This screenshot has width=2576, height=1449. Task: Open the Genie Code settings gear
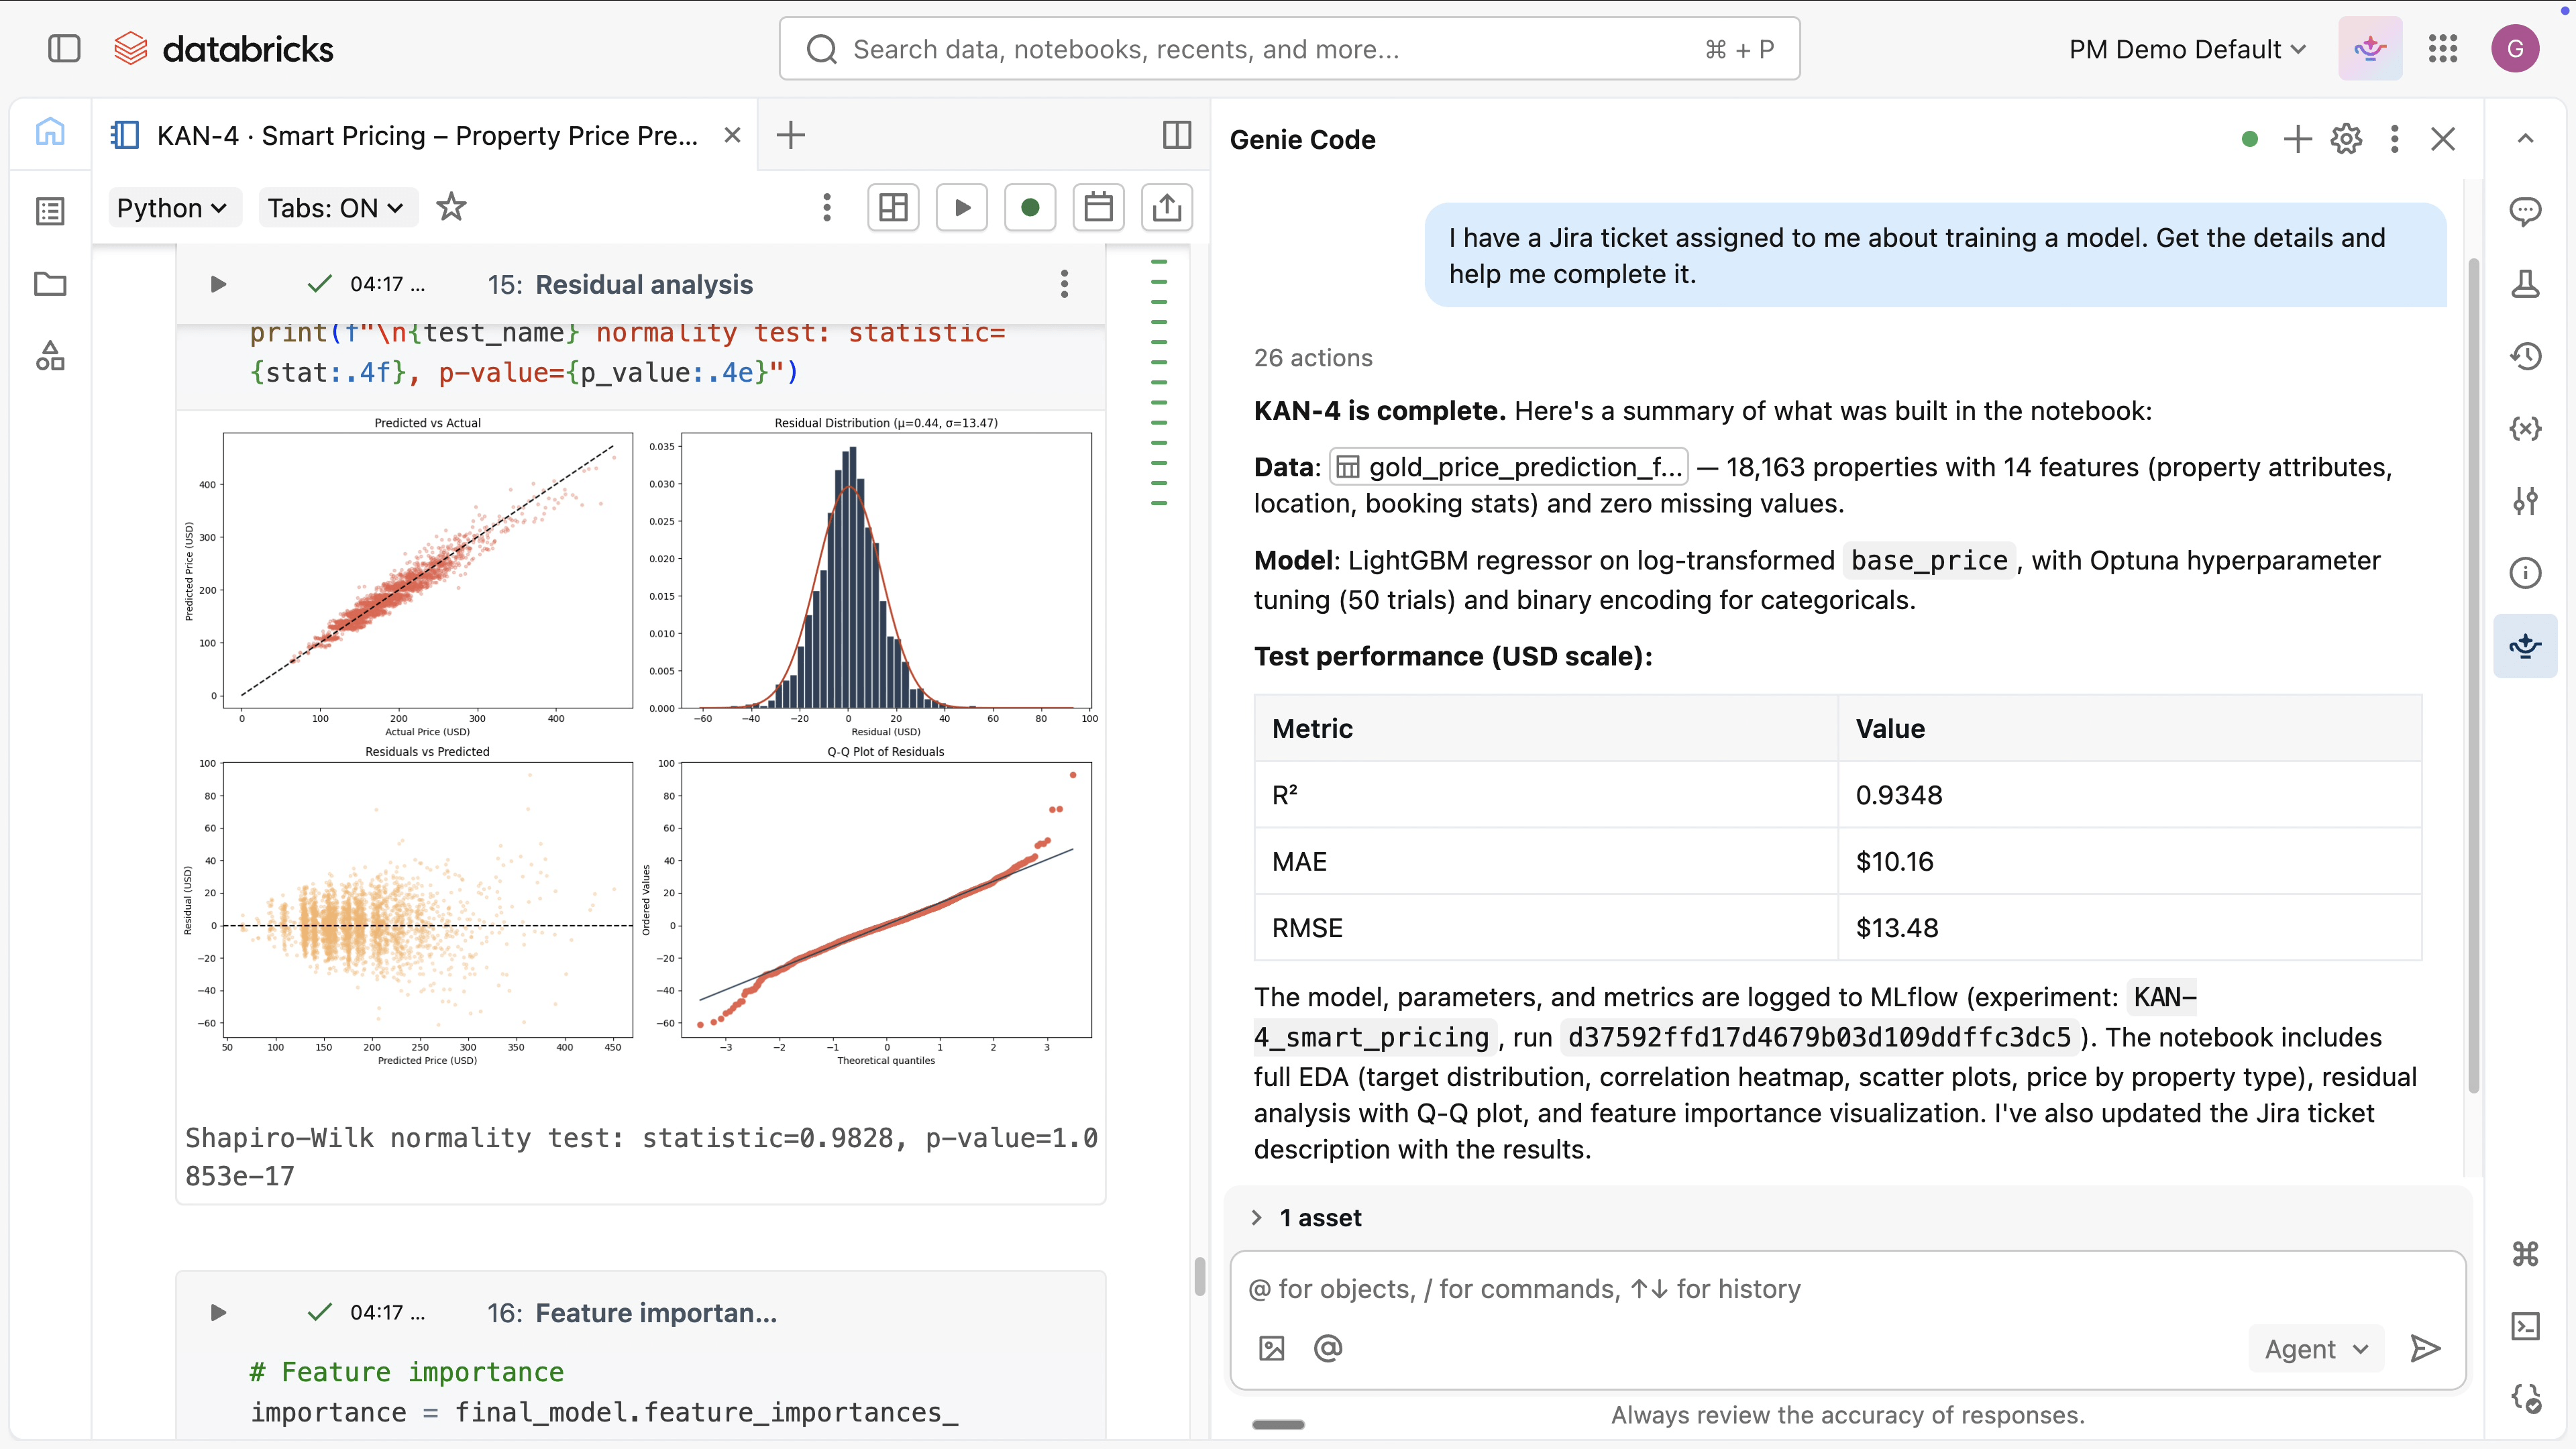click(x=2346, y=139)
